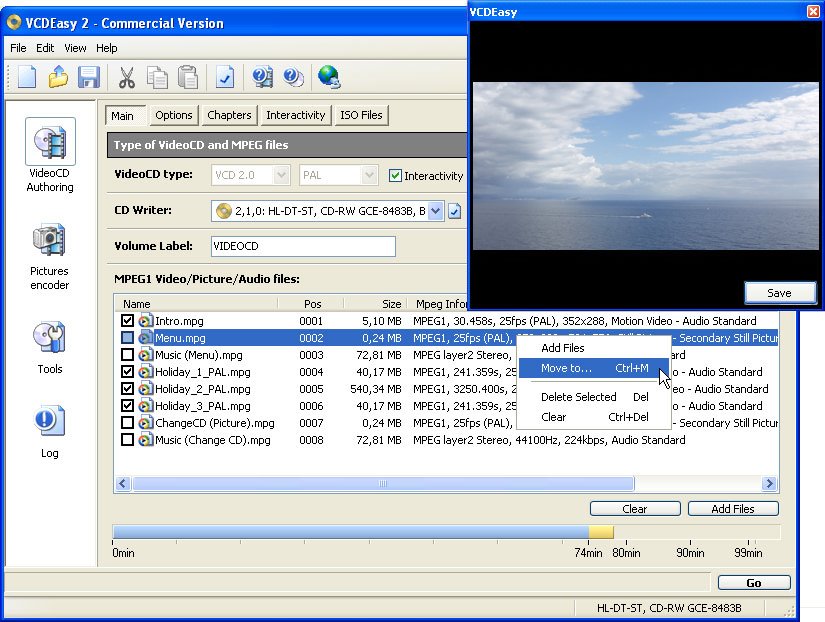Expand the CD Writer drive dropdown

point(436,211)
